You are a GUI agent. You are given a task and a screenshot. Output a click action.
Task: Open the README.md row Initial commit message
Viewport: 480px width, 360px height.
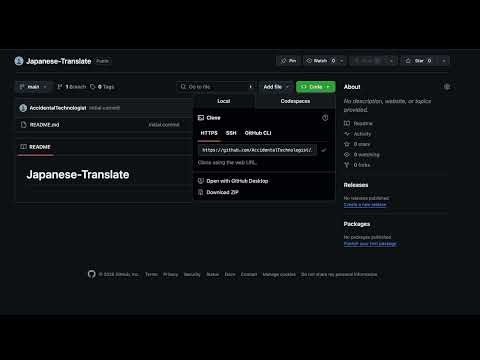coord(164,125)
